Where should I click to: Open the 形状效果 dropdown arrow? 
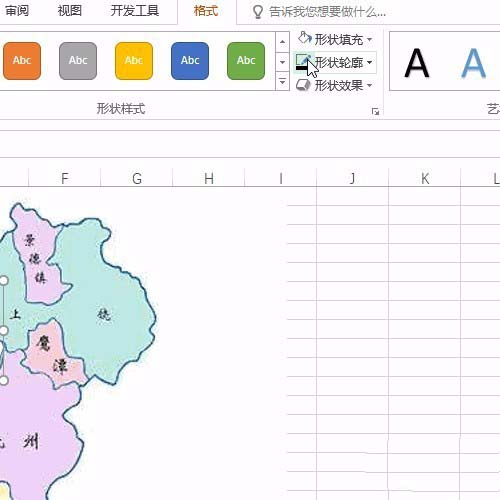369,85
